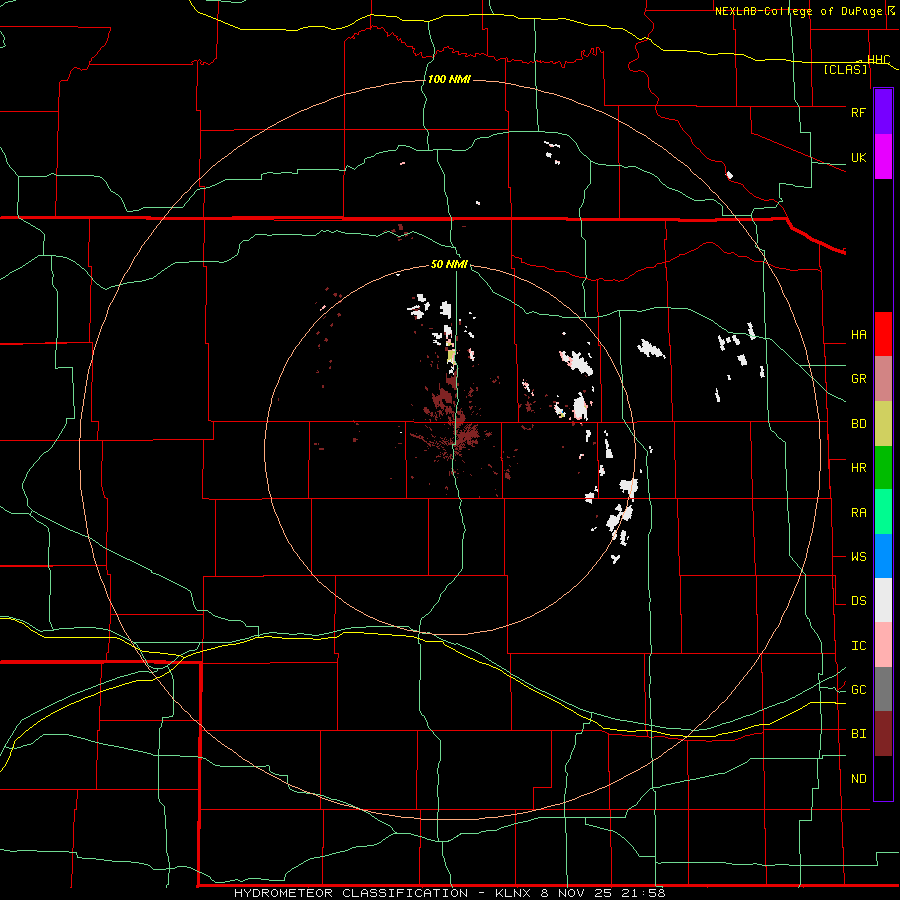900x900 pixels.
Task: Click the KLNX radar site identifier
Action: 513,893
